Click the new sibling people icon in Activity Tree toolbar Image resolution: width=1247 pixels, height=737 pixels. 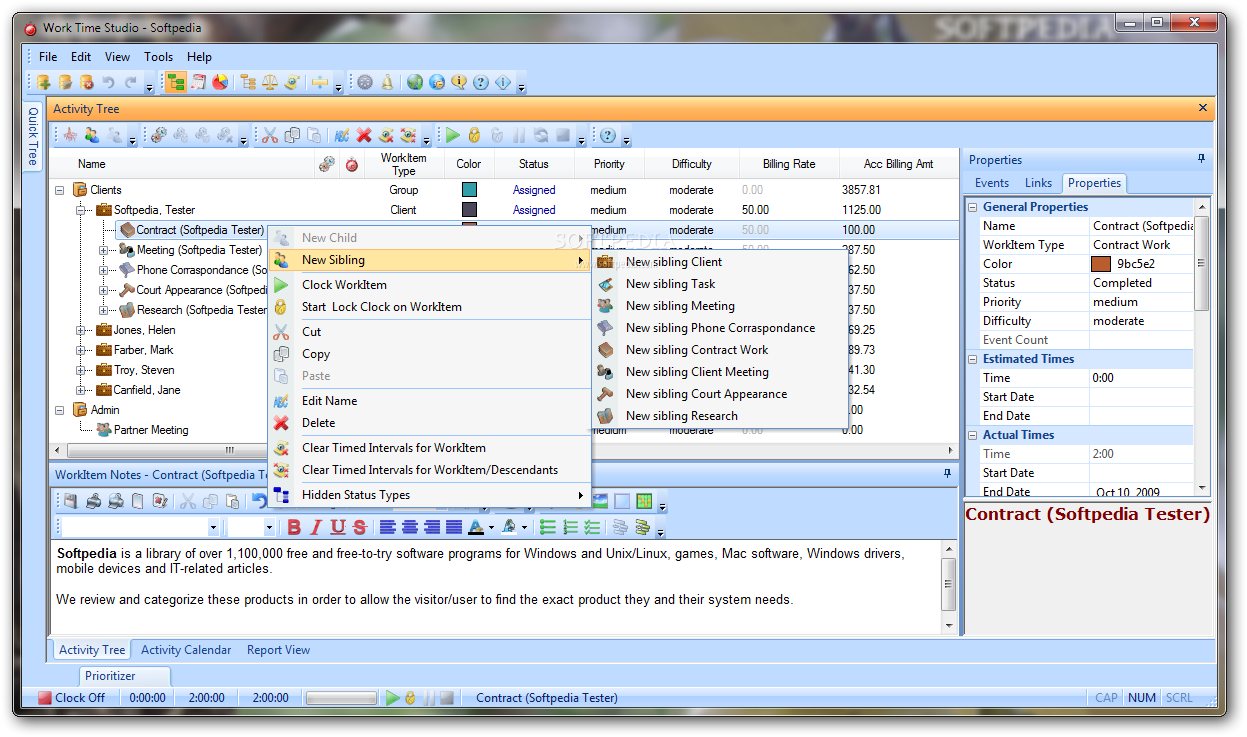point(92,135)
